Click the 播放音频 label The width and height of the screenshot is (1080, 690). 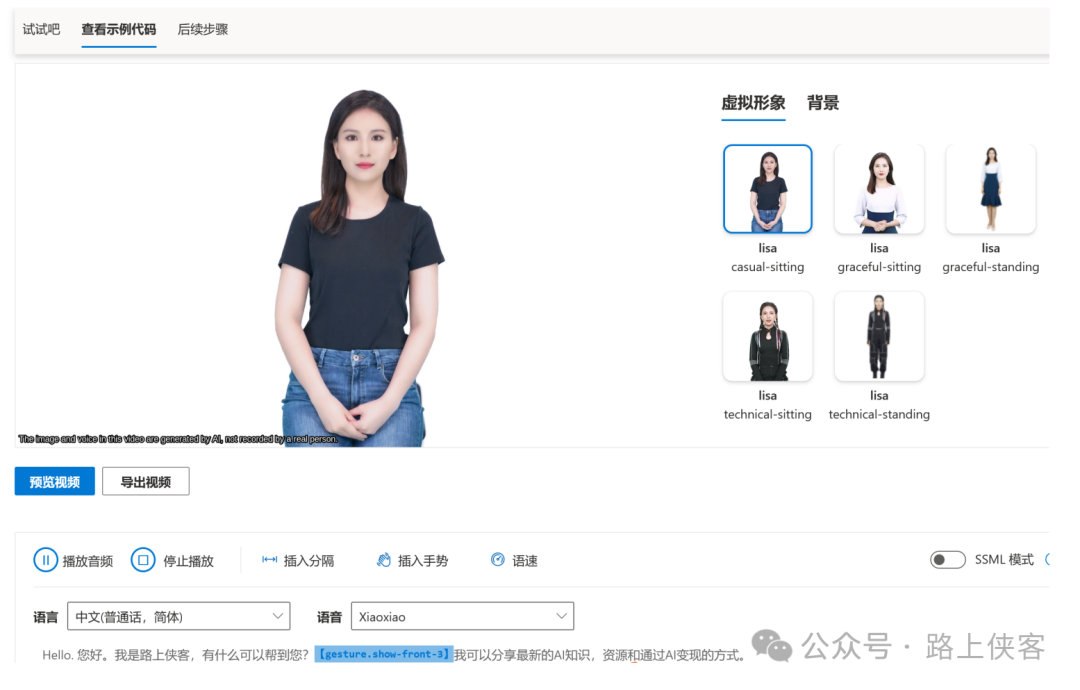pos(87,561)
